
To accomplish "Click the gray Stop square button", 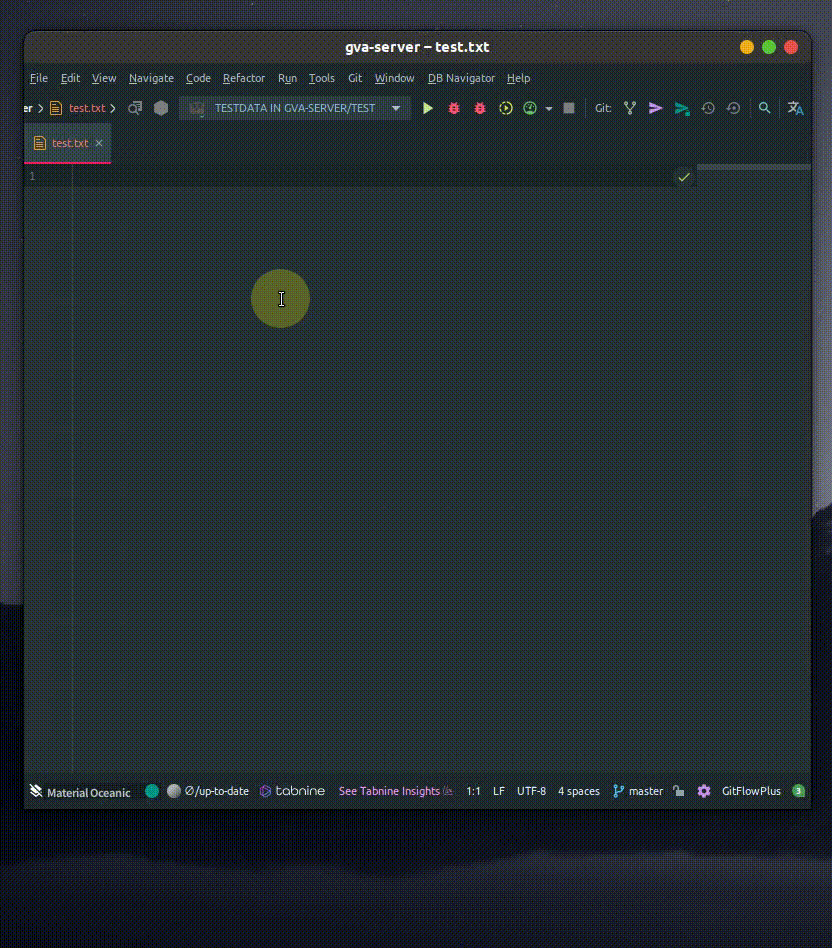I will click(x=569, y=108).
